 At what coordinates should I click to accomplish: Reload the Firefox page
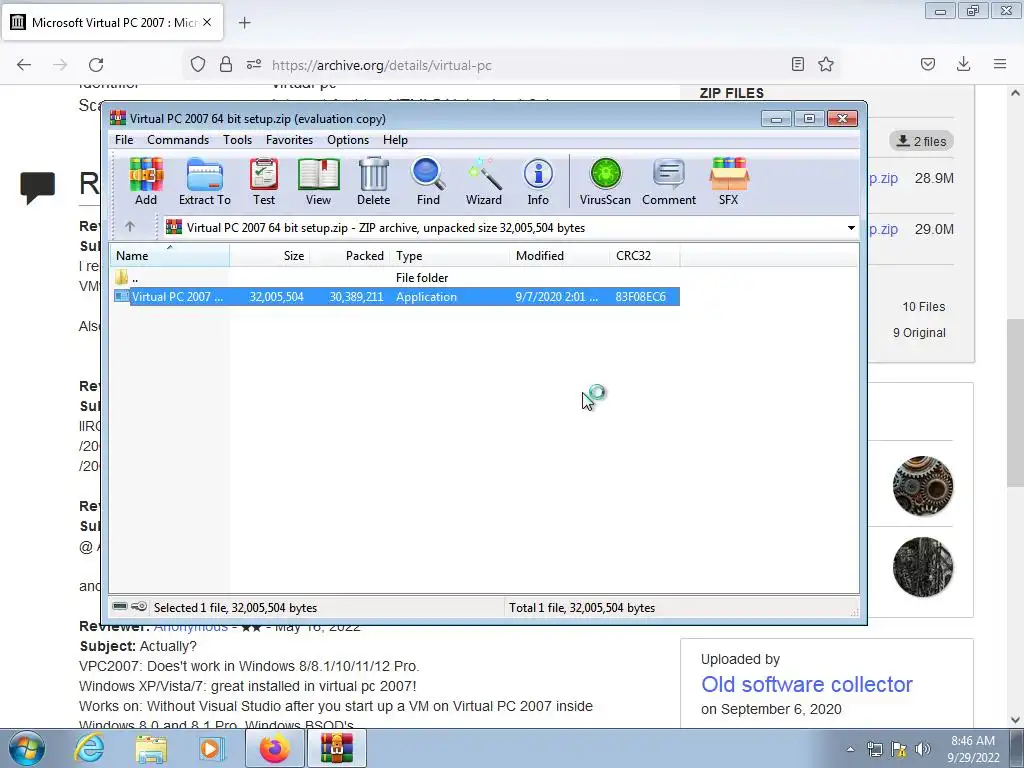[x=96, y=64]
